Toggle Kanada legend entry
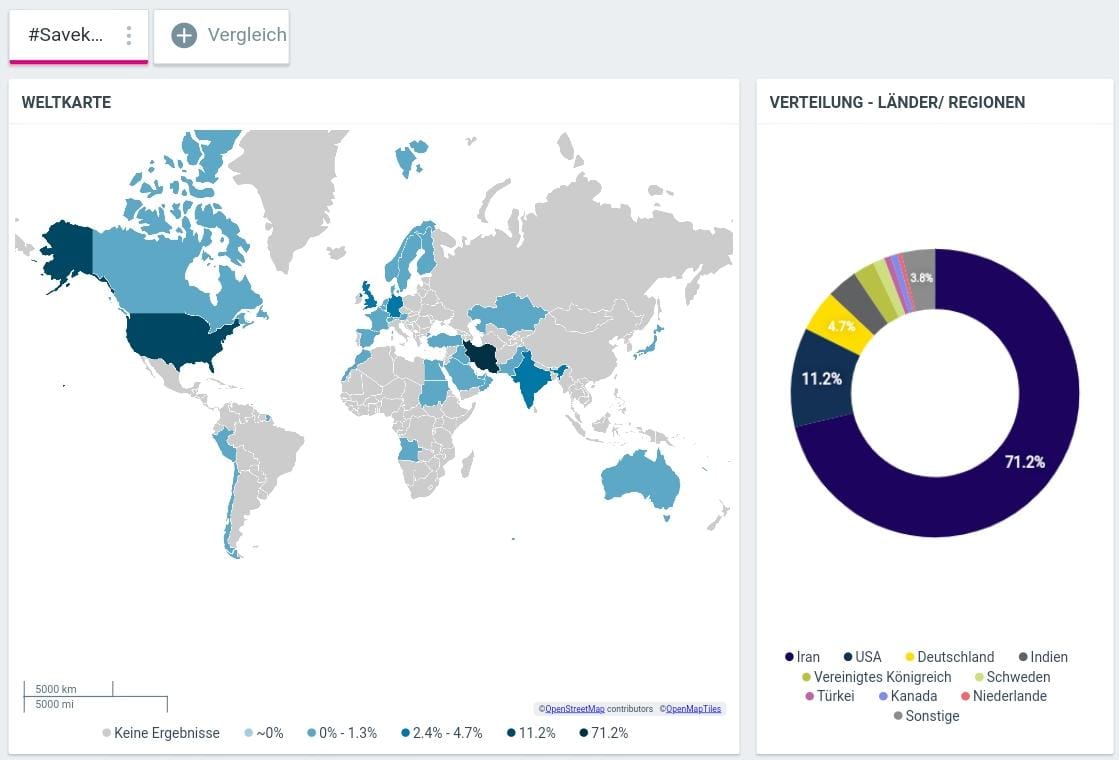 point(908,696)
